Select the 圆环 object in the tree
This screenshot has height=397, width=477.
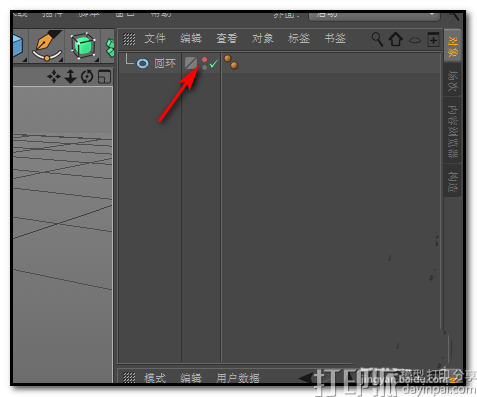[165, 63]
